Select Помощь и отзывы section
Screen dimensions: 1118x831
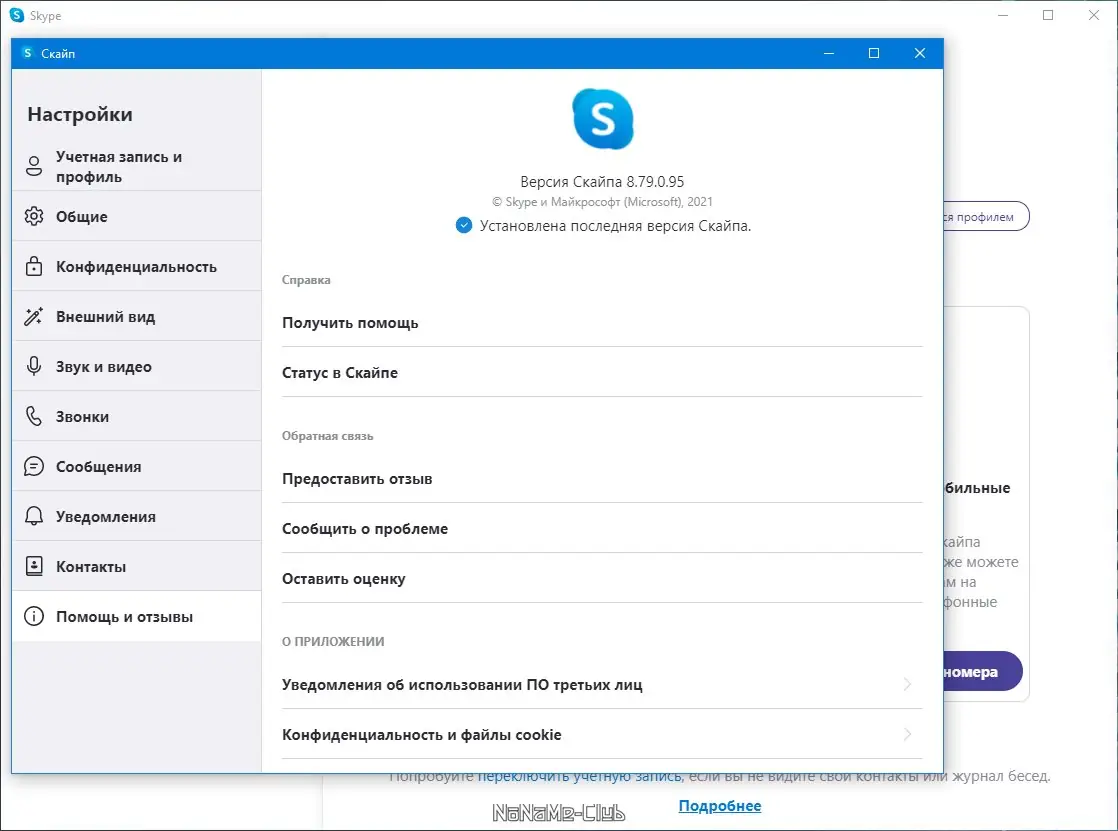pos(137,616)
